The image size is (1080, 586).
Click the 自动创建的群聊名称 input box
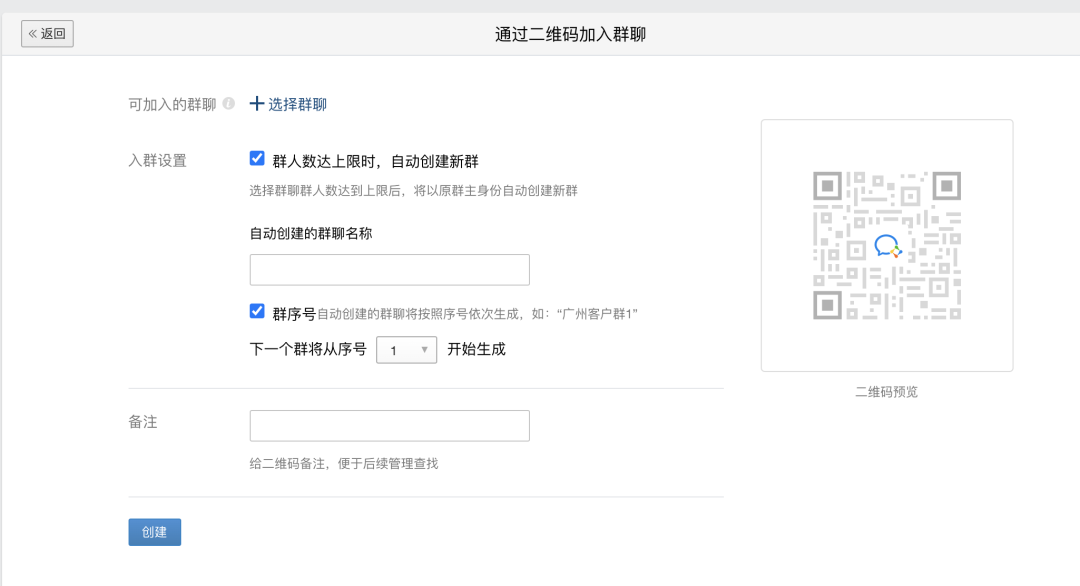click(389, 269)
